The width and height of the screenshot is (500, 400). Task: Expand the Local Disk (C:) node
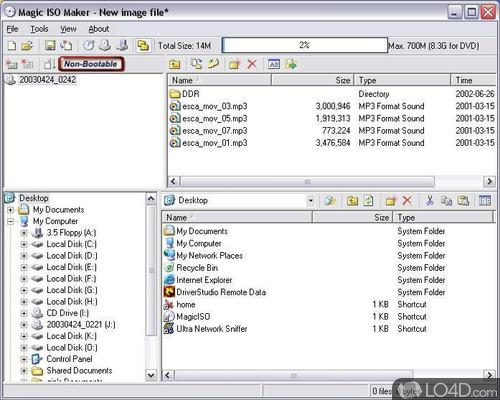[x=24, y=244]
